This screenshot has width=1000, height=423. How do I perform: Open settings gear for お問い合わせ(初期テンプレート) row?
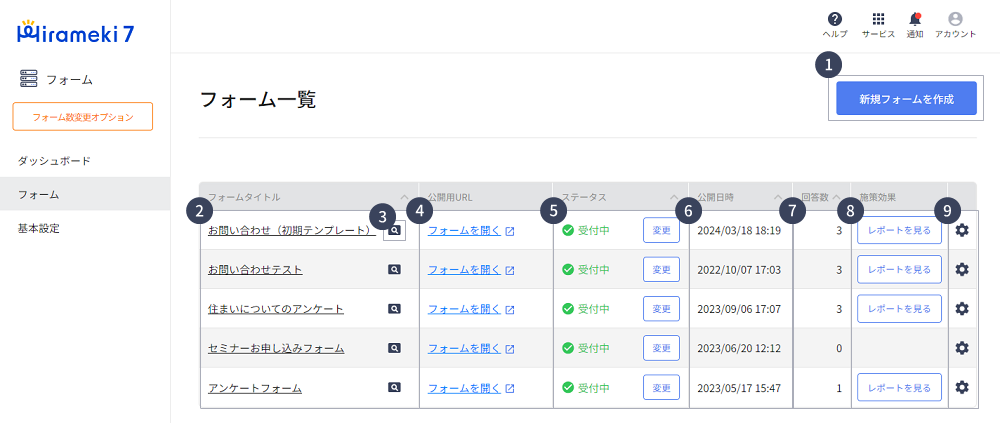pyautogui.click(x=962, y=230)
